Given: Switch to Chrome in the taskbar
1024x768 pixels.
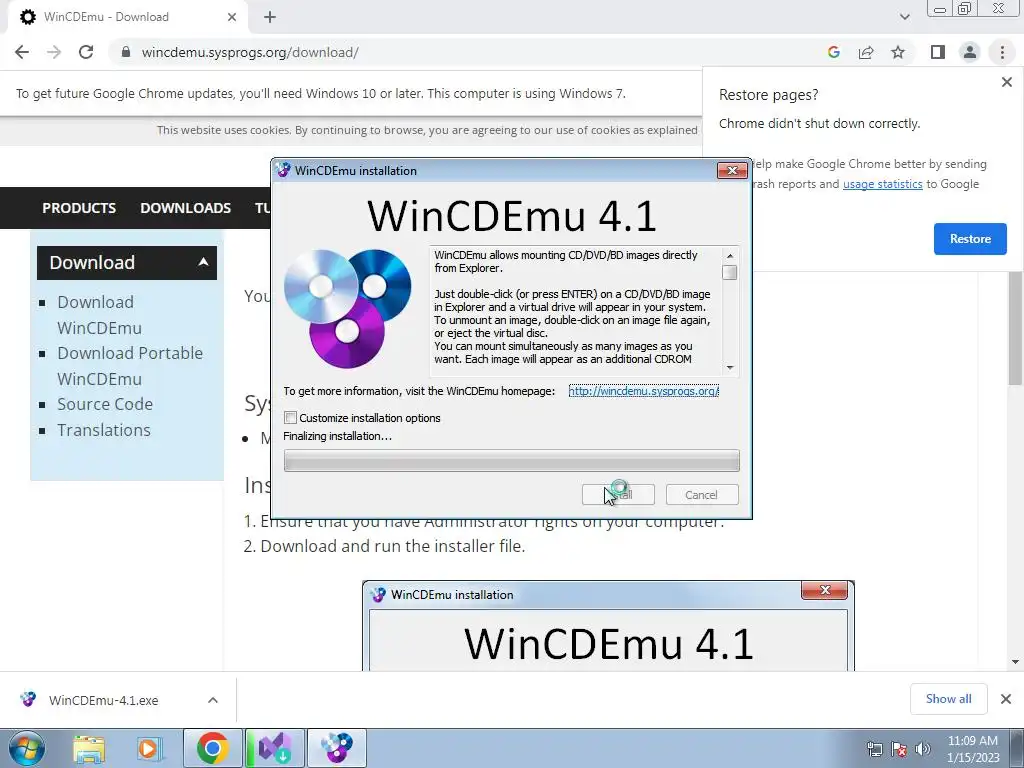Looking at the screenshot, I should click(212, 748).
